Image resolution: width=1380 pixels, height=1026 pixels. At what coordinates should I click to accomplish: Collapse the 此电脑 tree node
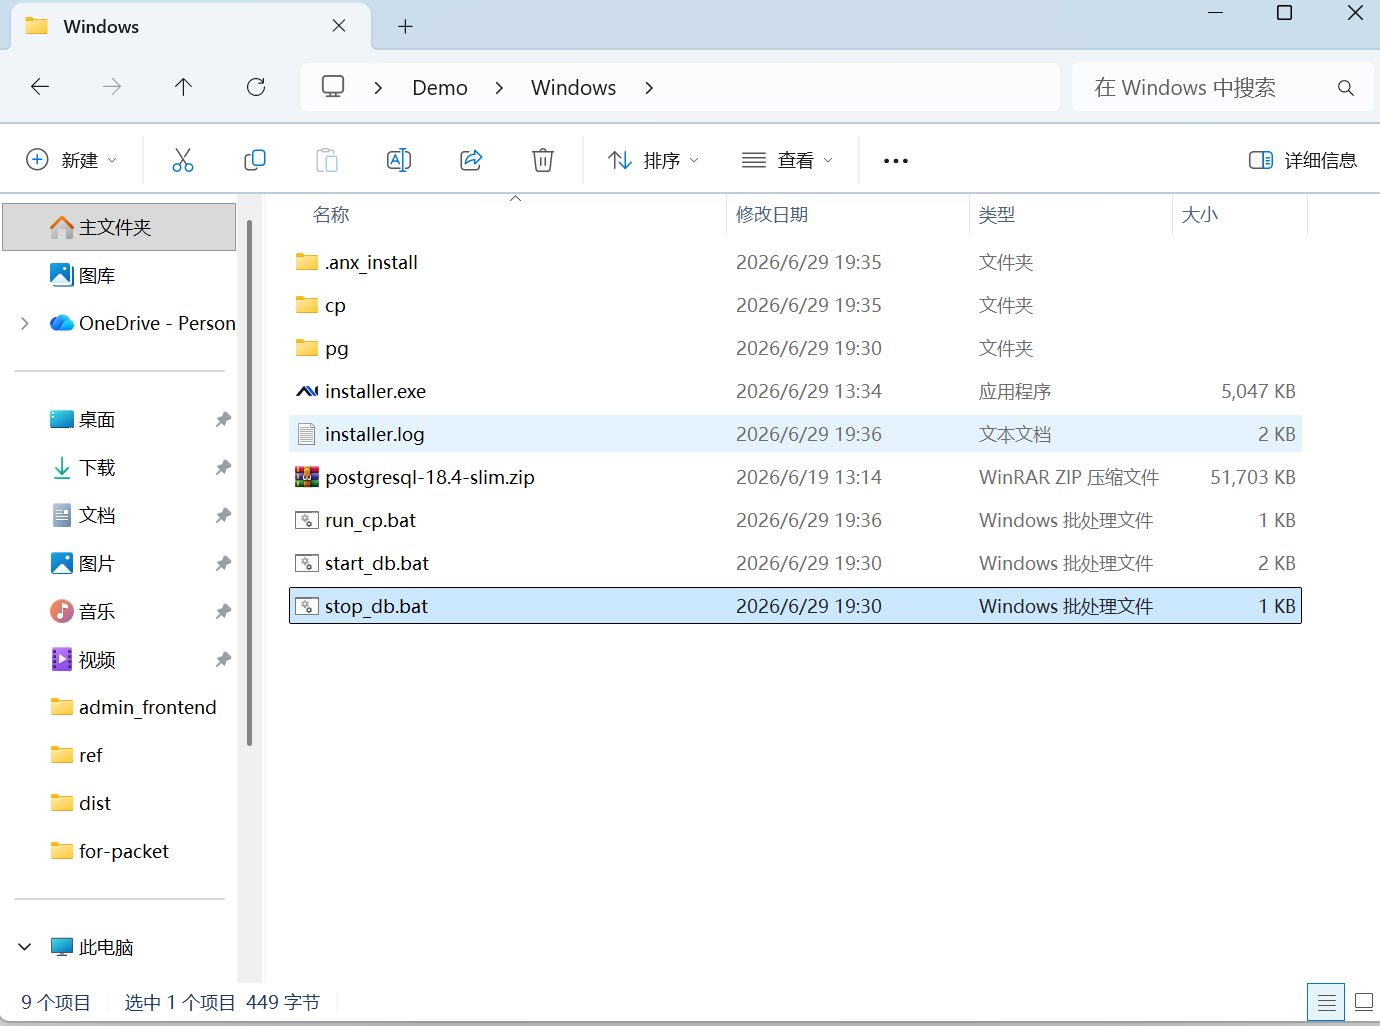pyautogui.click(x=25, y=947)
